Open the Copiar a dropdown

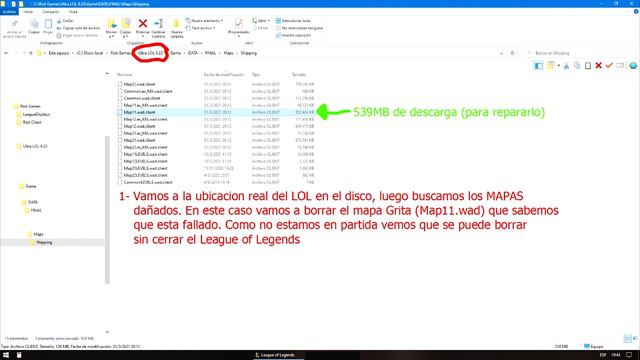coord(126,34)
